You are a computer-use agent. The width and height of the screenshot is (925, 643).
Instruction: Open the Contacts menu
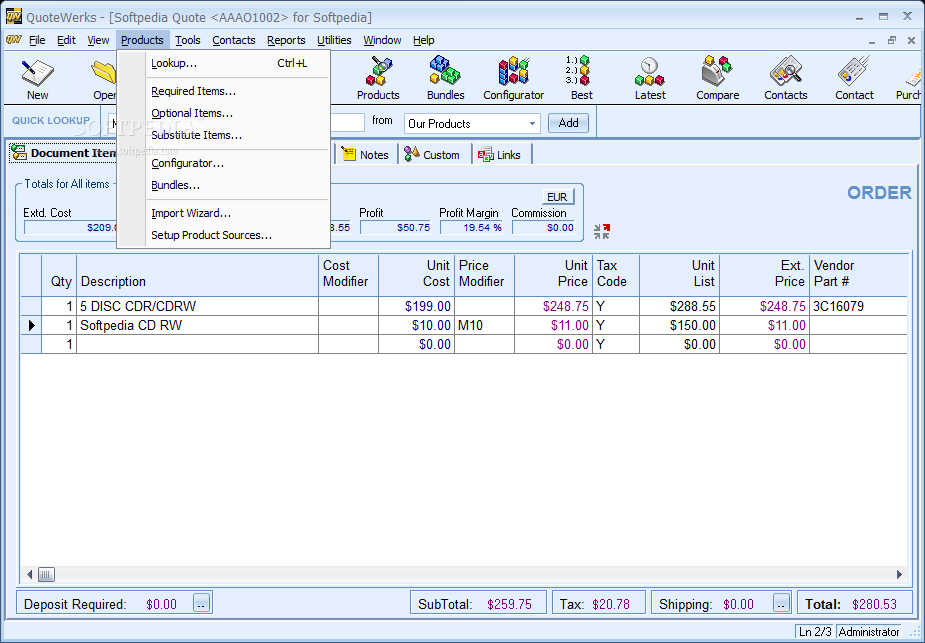click(234, 40)
